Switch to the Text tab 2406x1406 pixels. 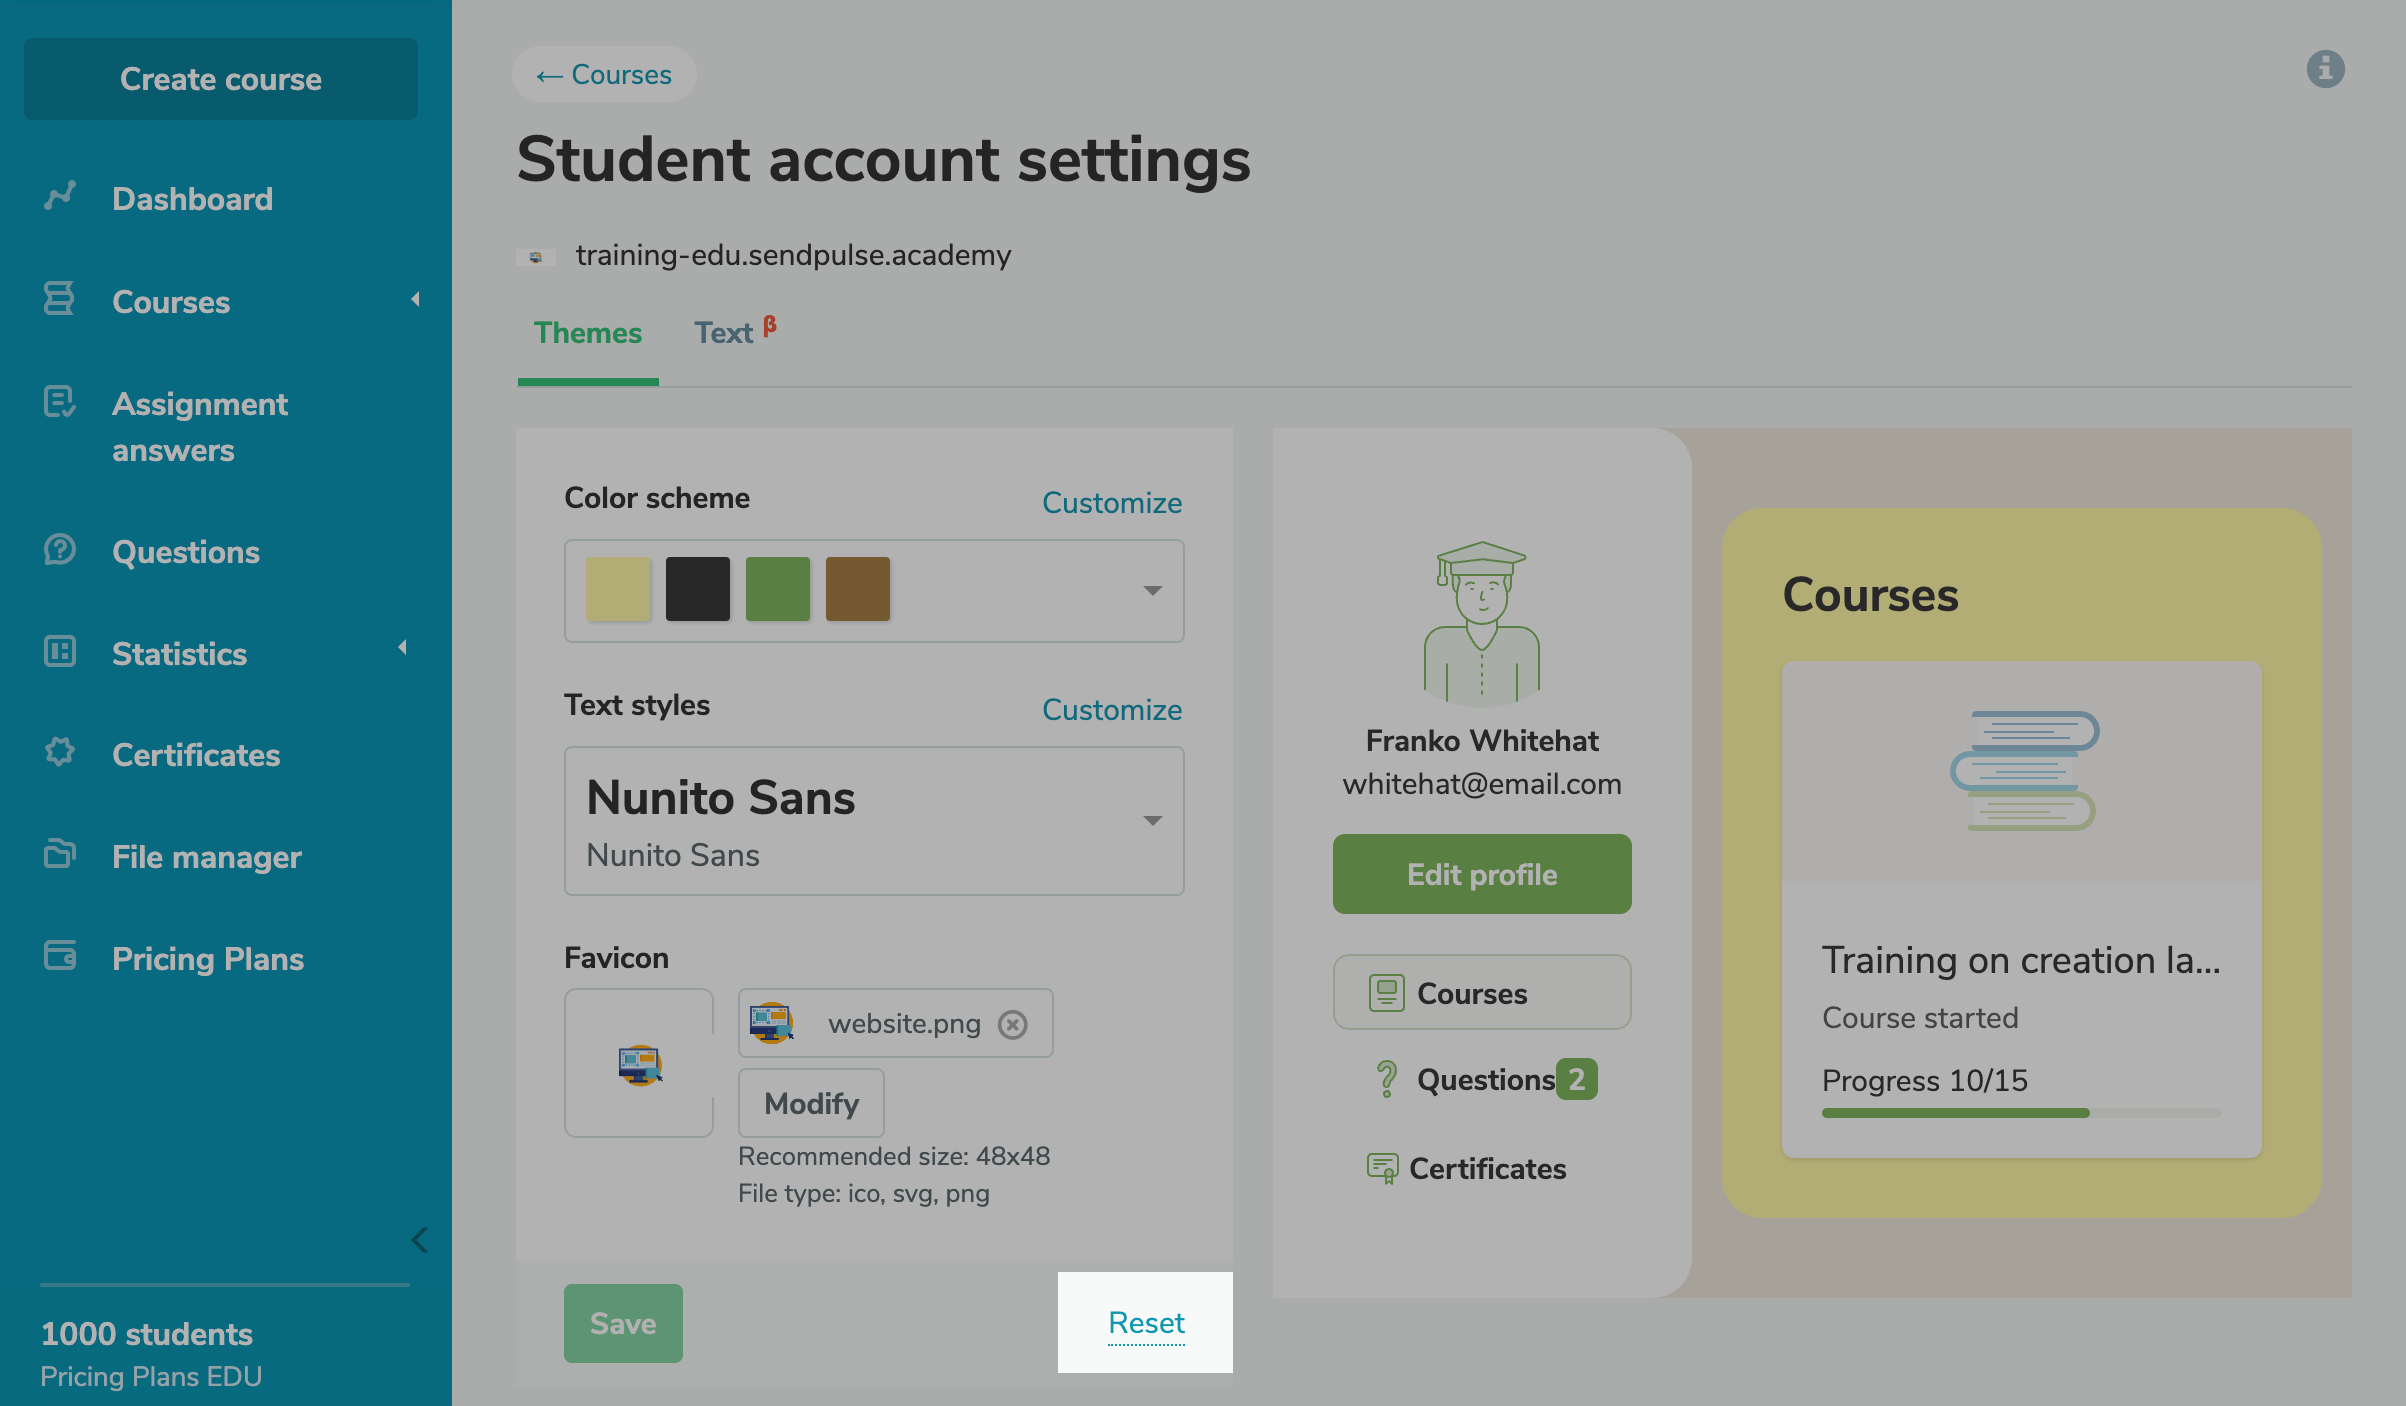pyautogui.click(x=724, y=333)
